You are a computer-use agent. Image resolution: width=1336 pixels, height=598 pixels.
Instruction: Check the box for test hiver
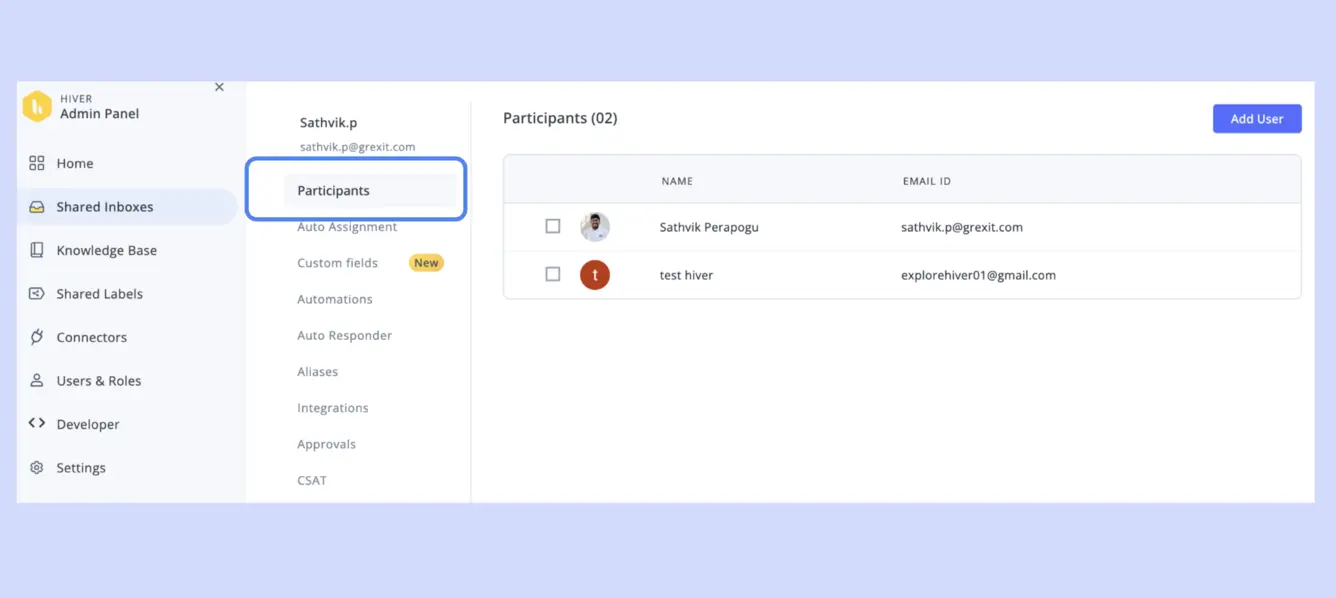[x=553, y=274]
